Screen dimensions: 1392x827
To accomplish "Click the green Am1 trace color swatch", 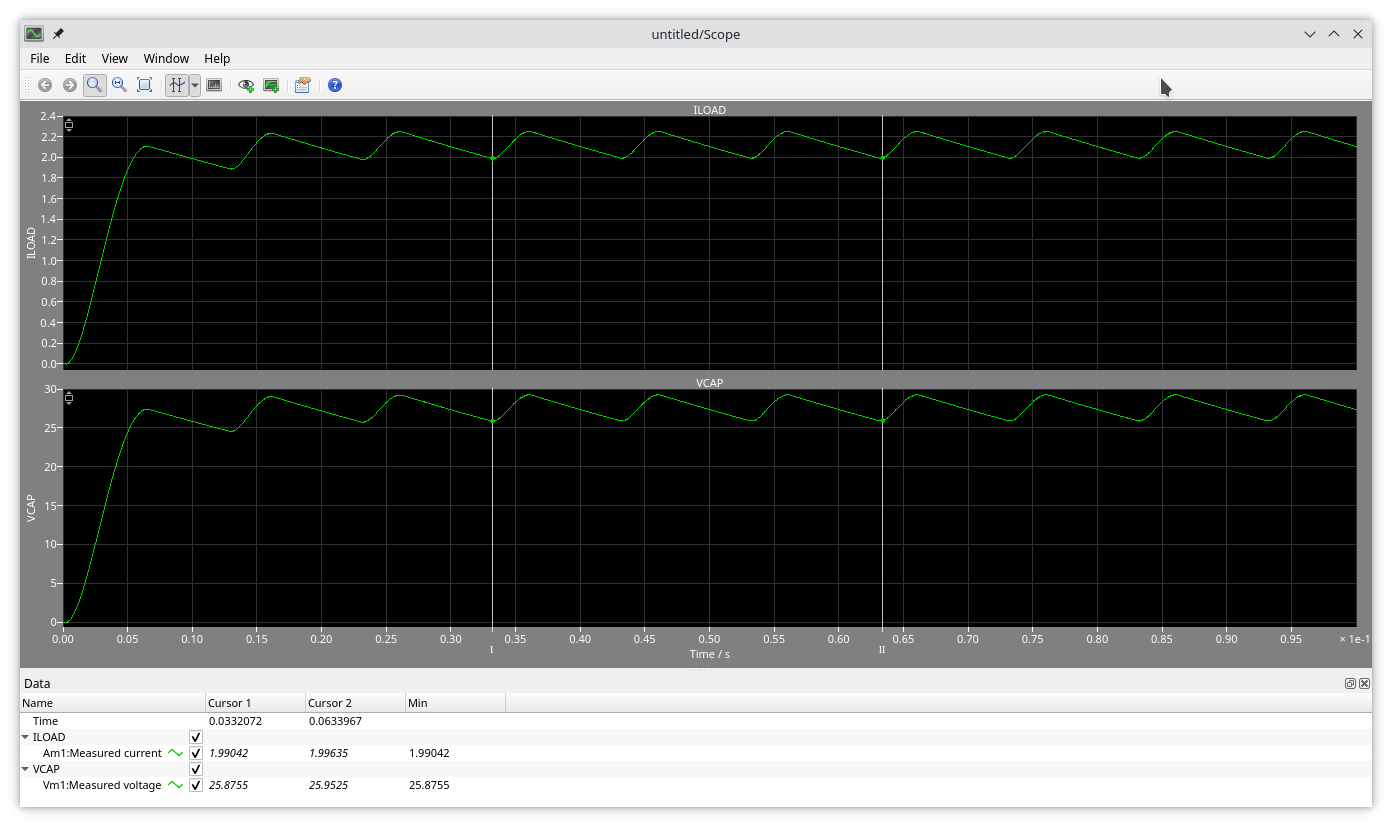I will click(176, 753).
